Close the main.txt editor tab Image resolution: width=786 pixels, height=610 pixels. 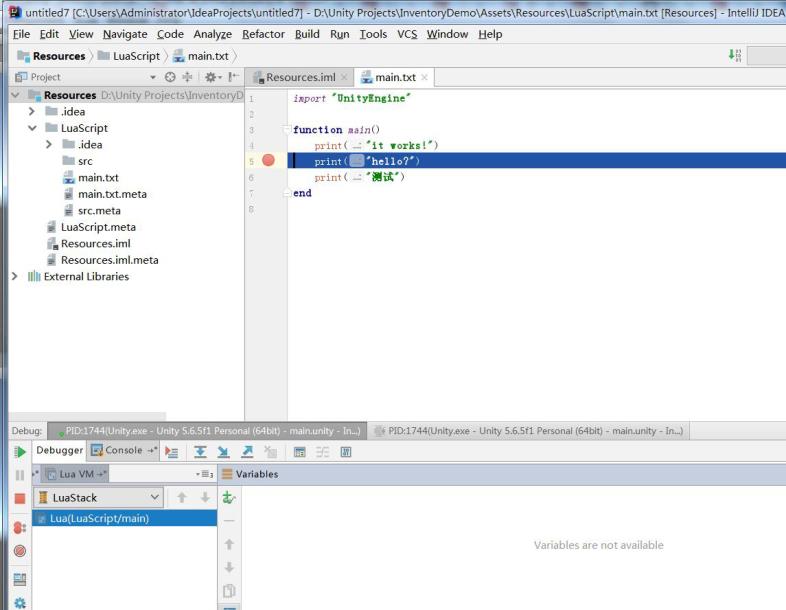(x=425, y=77)
